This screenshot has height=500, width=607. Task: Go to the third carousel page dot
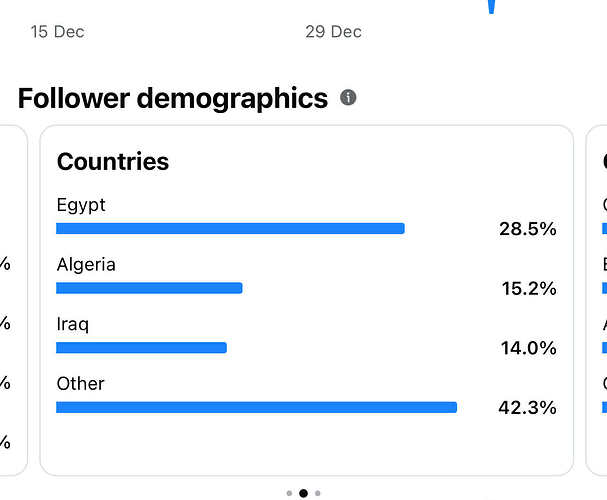click(x=318, y=493)
